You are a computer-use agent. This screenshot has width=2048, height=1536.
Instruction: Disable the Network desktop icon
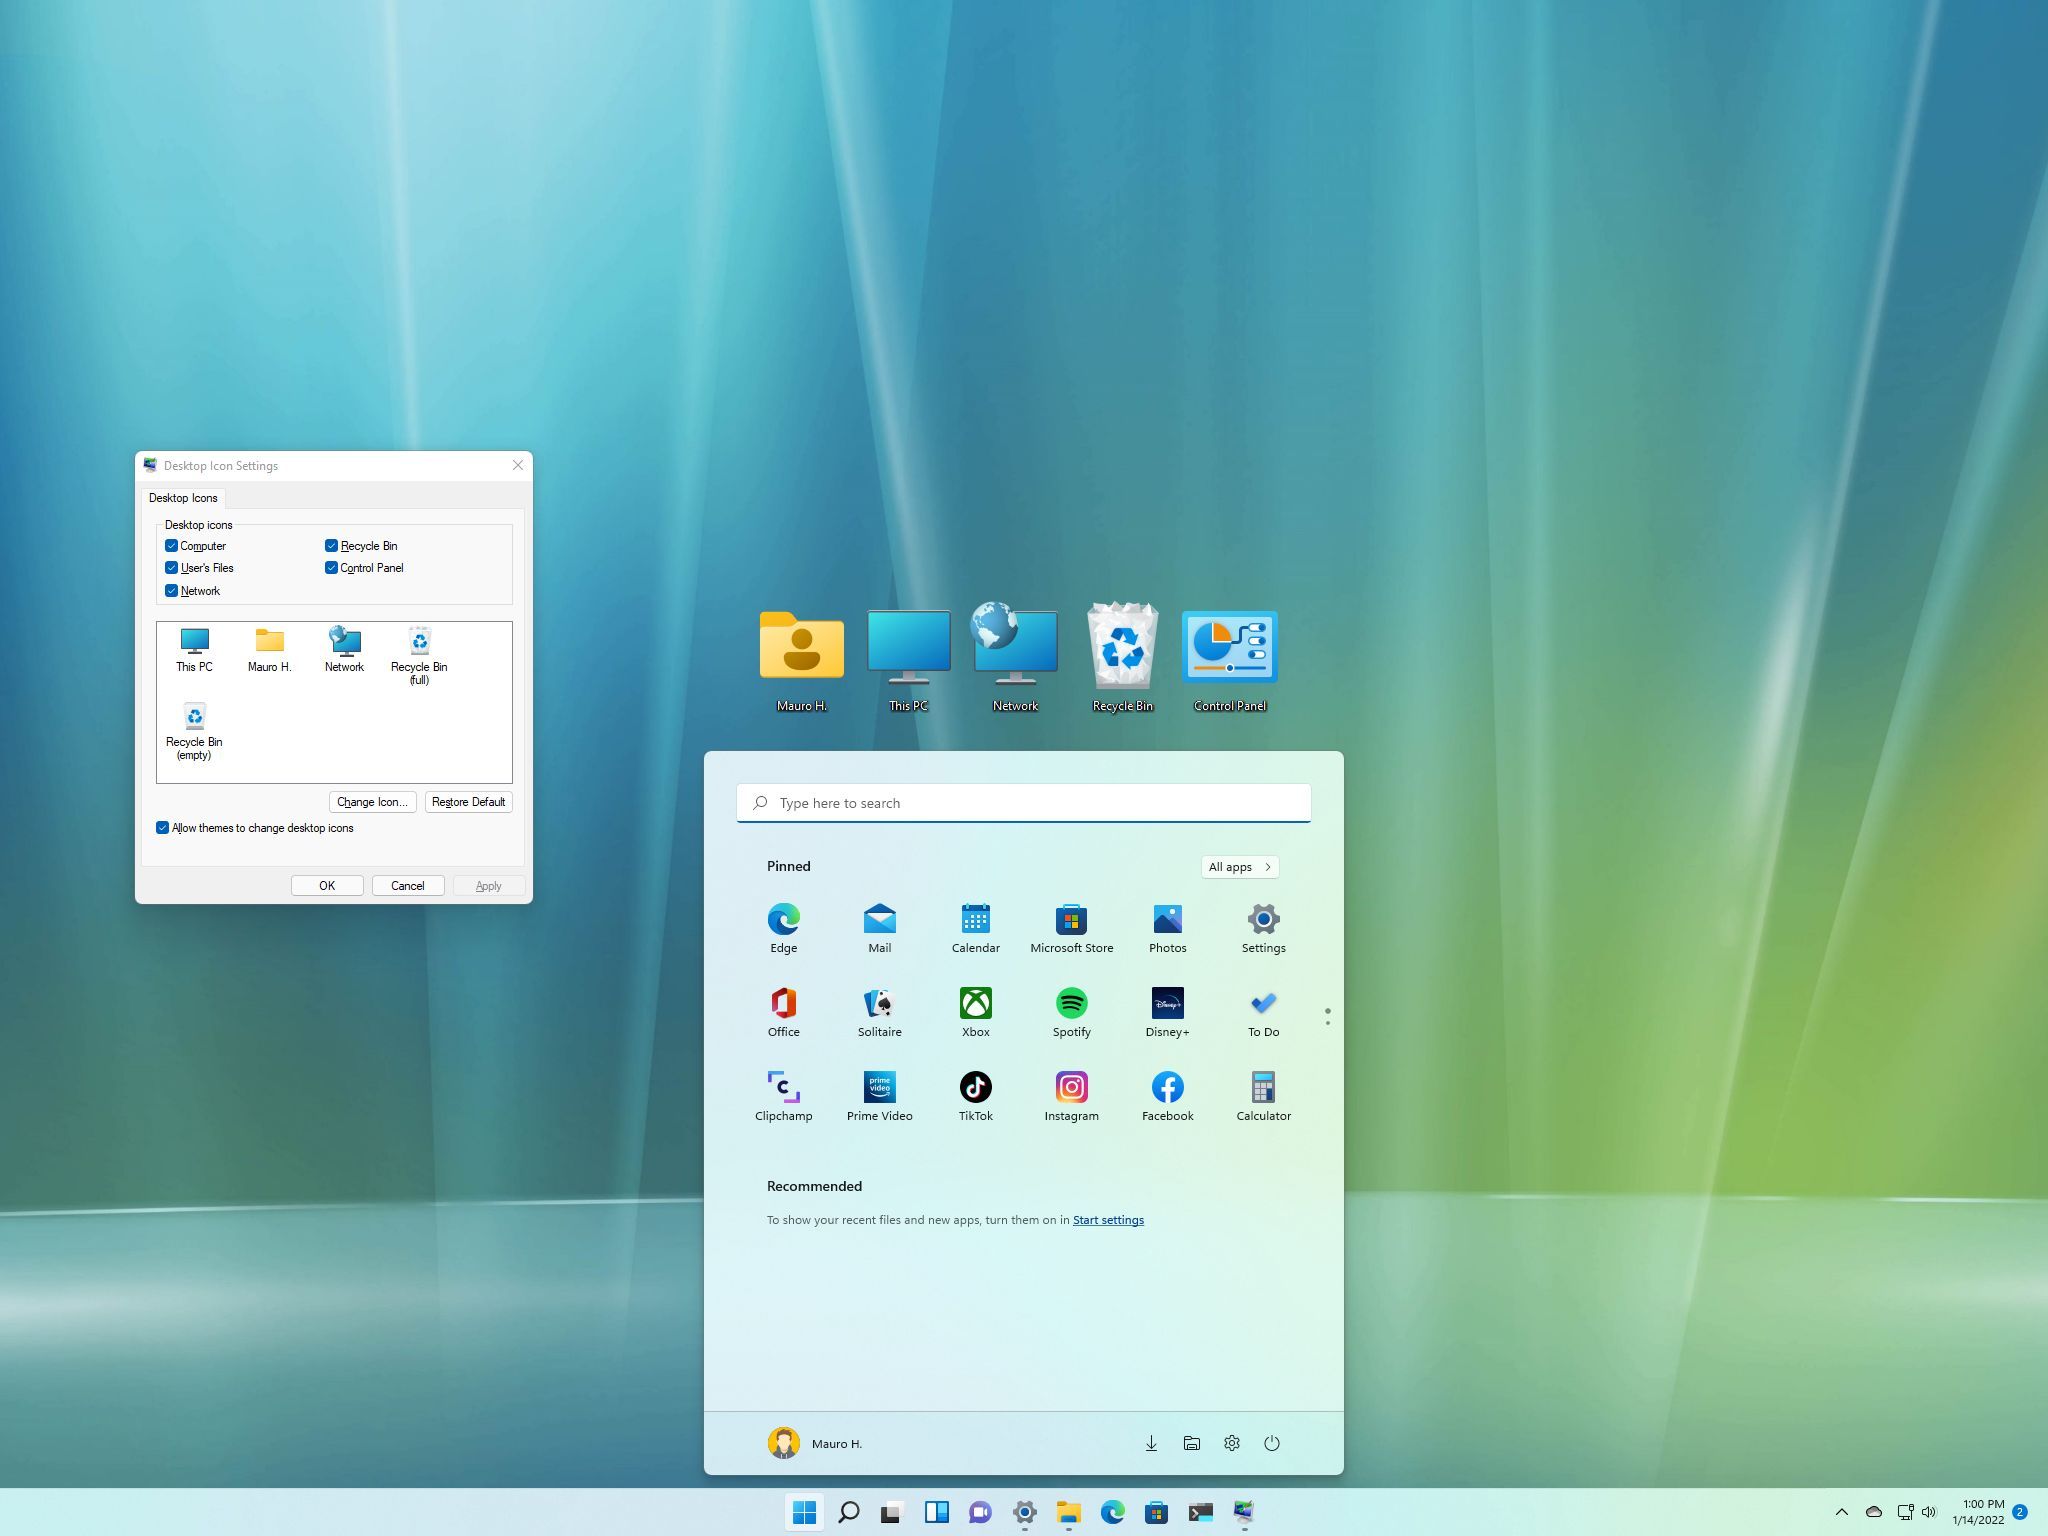pyautogui.click(x=172, y=590)
